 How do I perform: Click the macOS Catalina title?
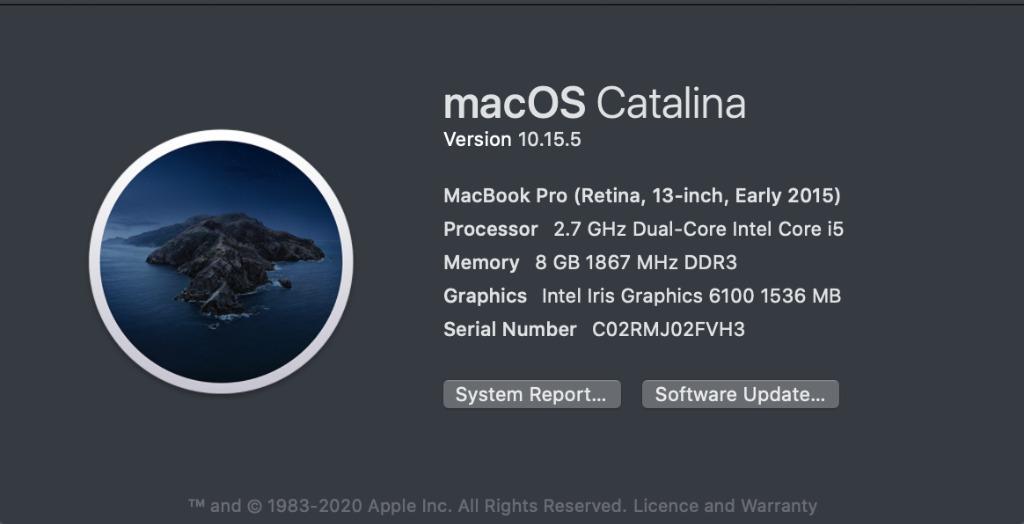[x=594, y=103]
